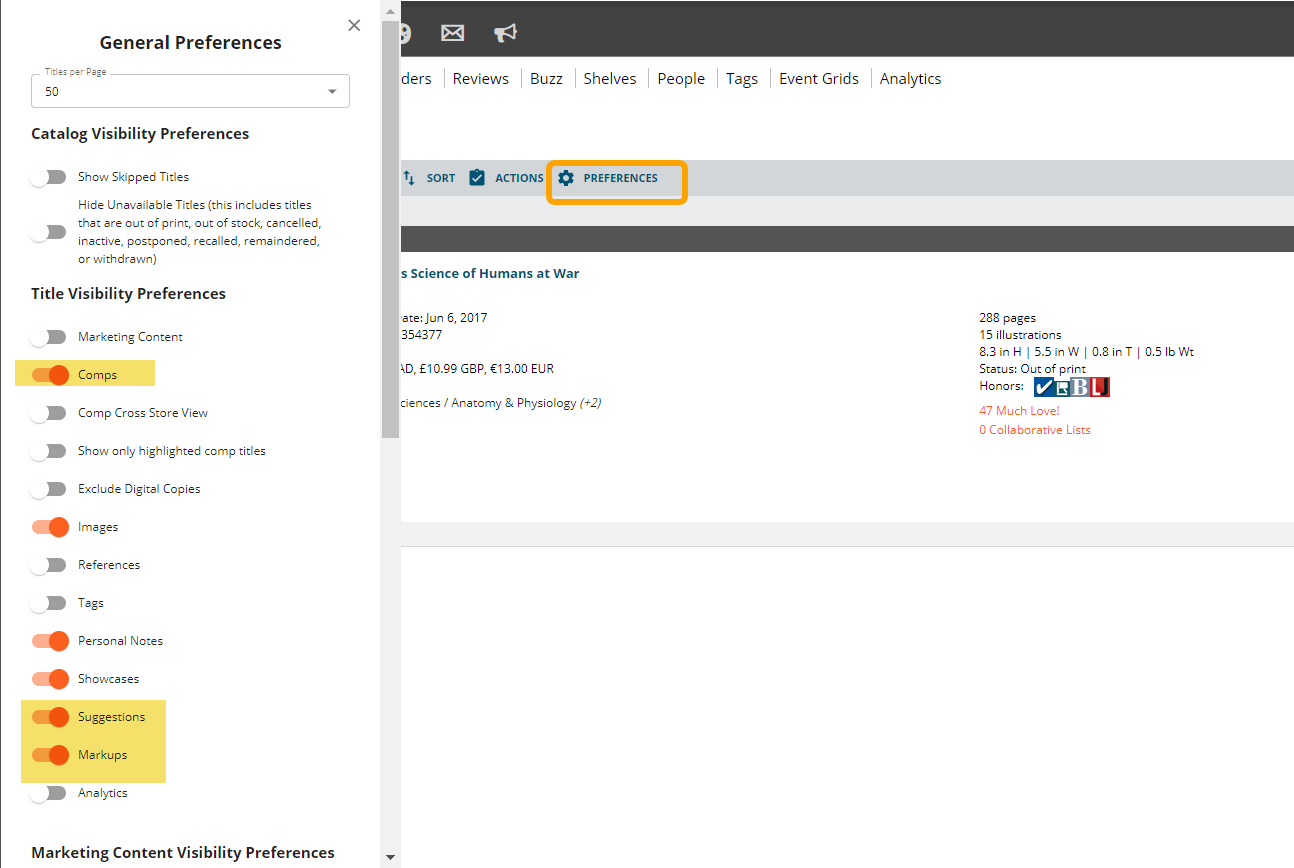The image size is (1294, 868).
Task: Click the Sort arrows icon
Action: coord(409,178)
